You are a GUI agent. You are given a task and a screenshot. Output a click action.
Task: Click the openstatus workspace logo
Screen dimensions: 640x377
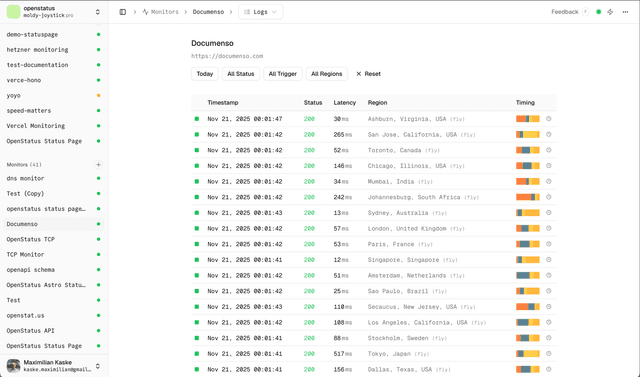pyautogui.click(x=13, y=12)
